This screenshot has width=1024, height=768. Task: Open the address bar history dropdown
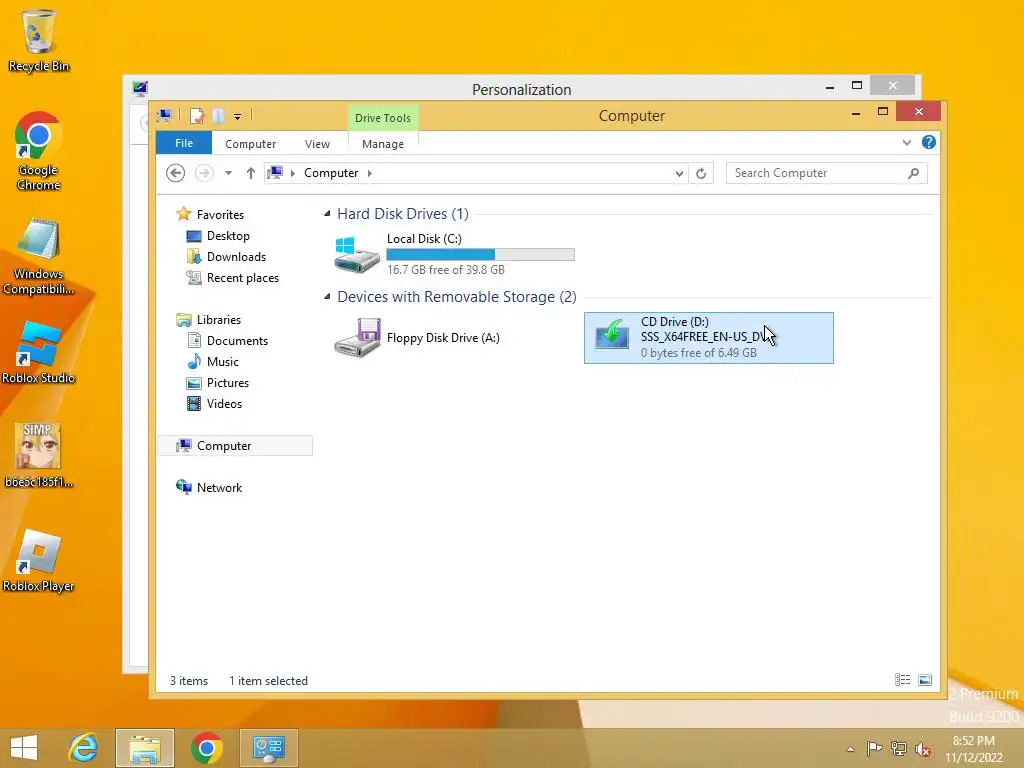(x=679, y=173)
